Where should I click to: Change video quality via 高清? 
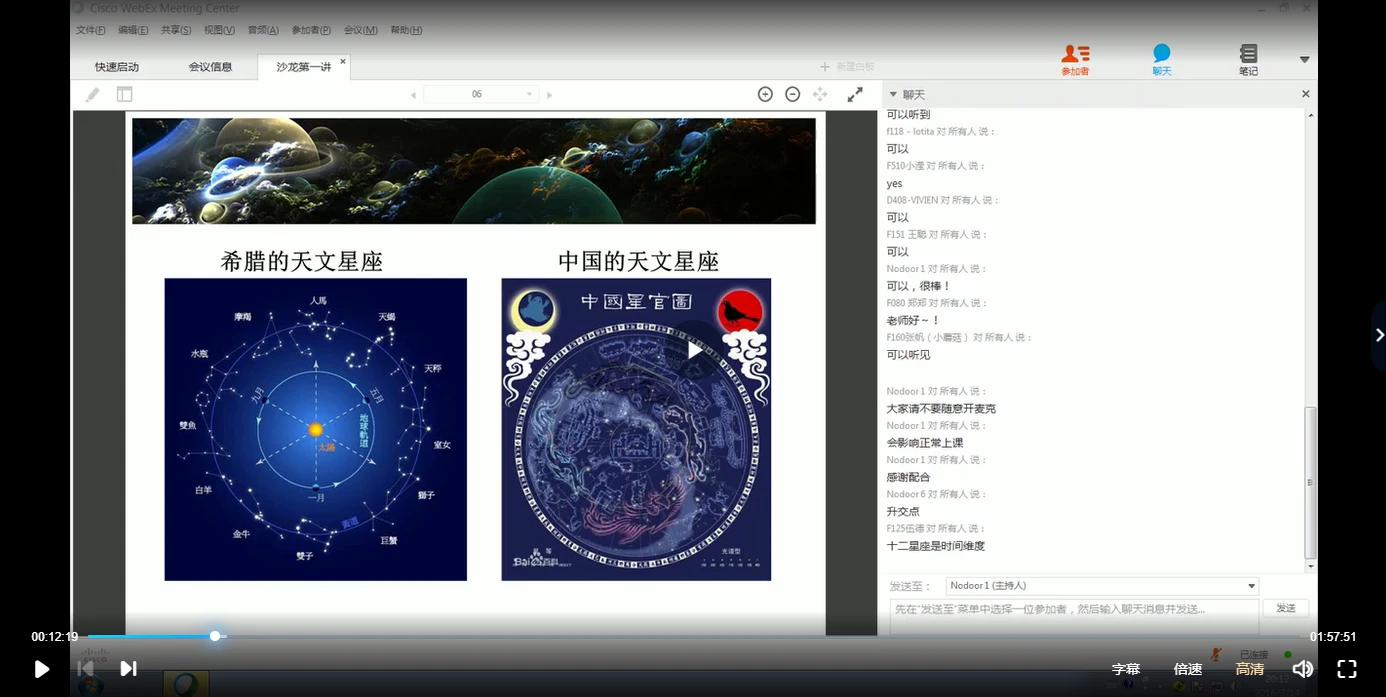click(1250, 669)
